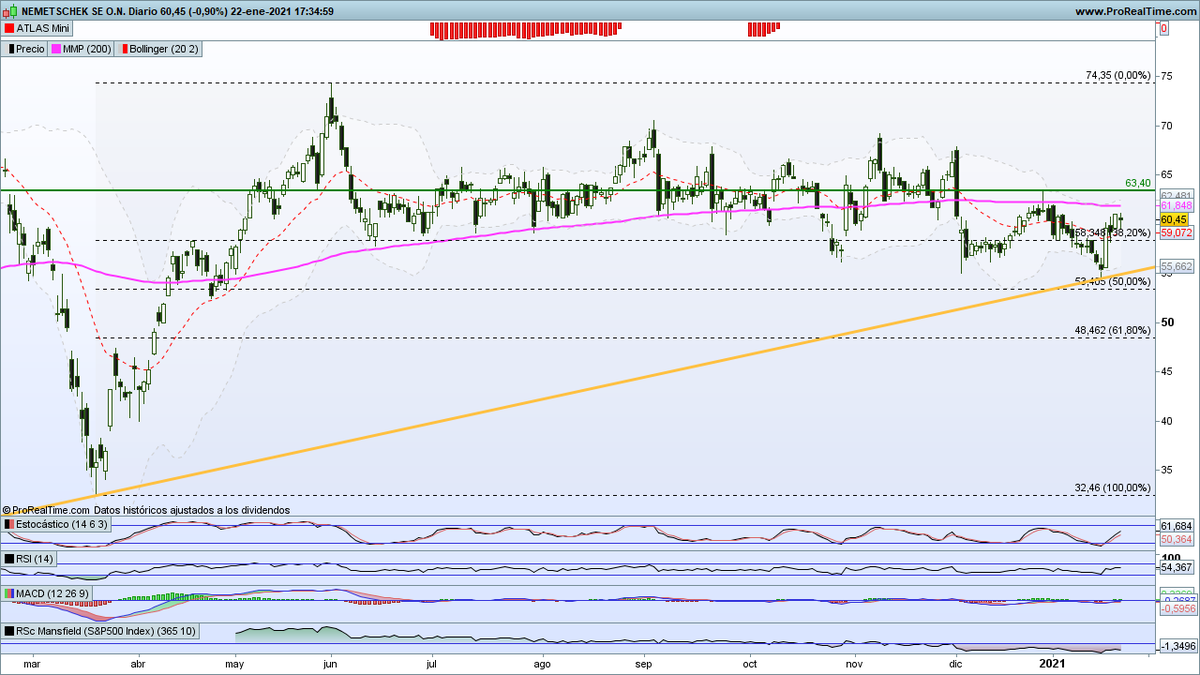The width and height of the screenshot is (1200, 675).
Task: Visit the www.ProRealTime.com link
Action: tap(1137, 11)
